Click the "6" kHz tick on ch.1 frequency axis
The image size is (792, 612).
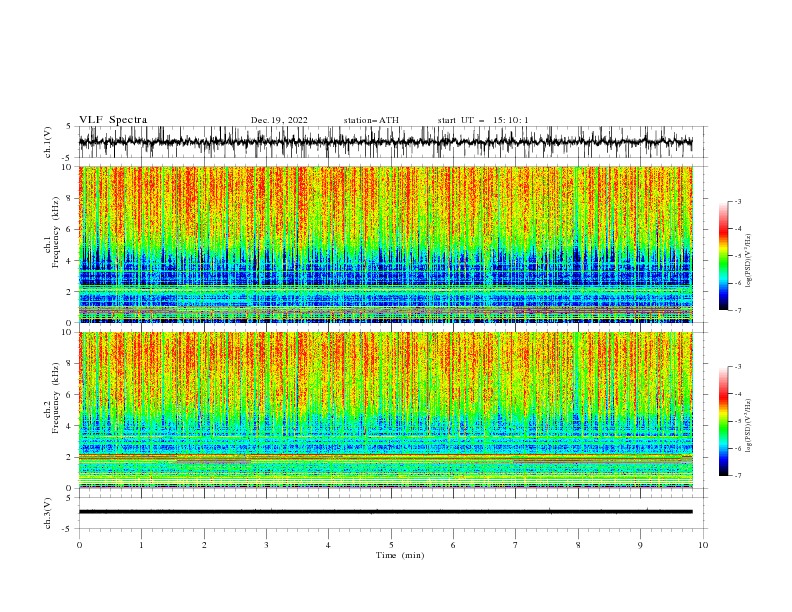click(70, 229)
